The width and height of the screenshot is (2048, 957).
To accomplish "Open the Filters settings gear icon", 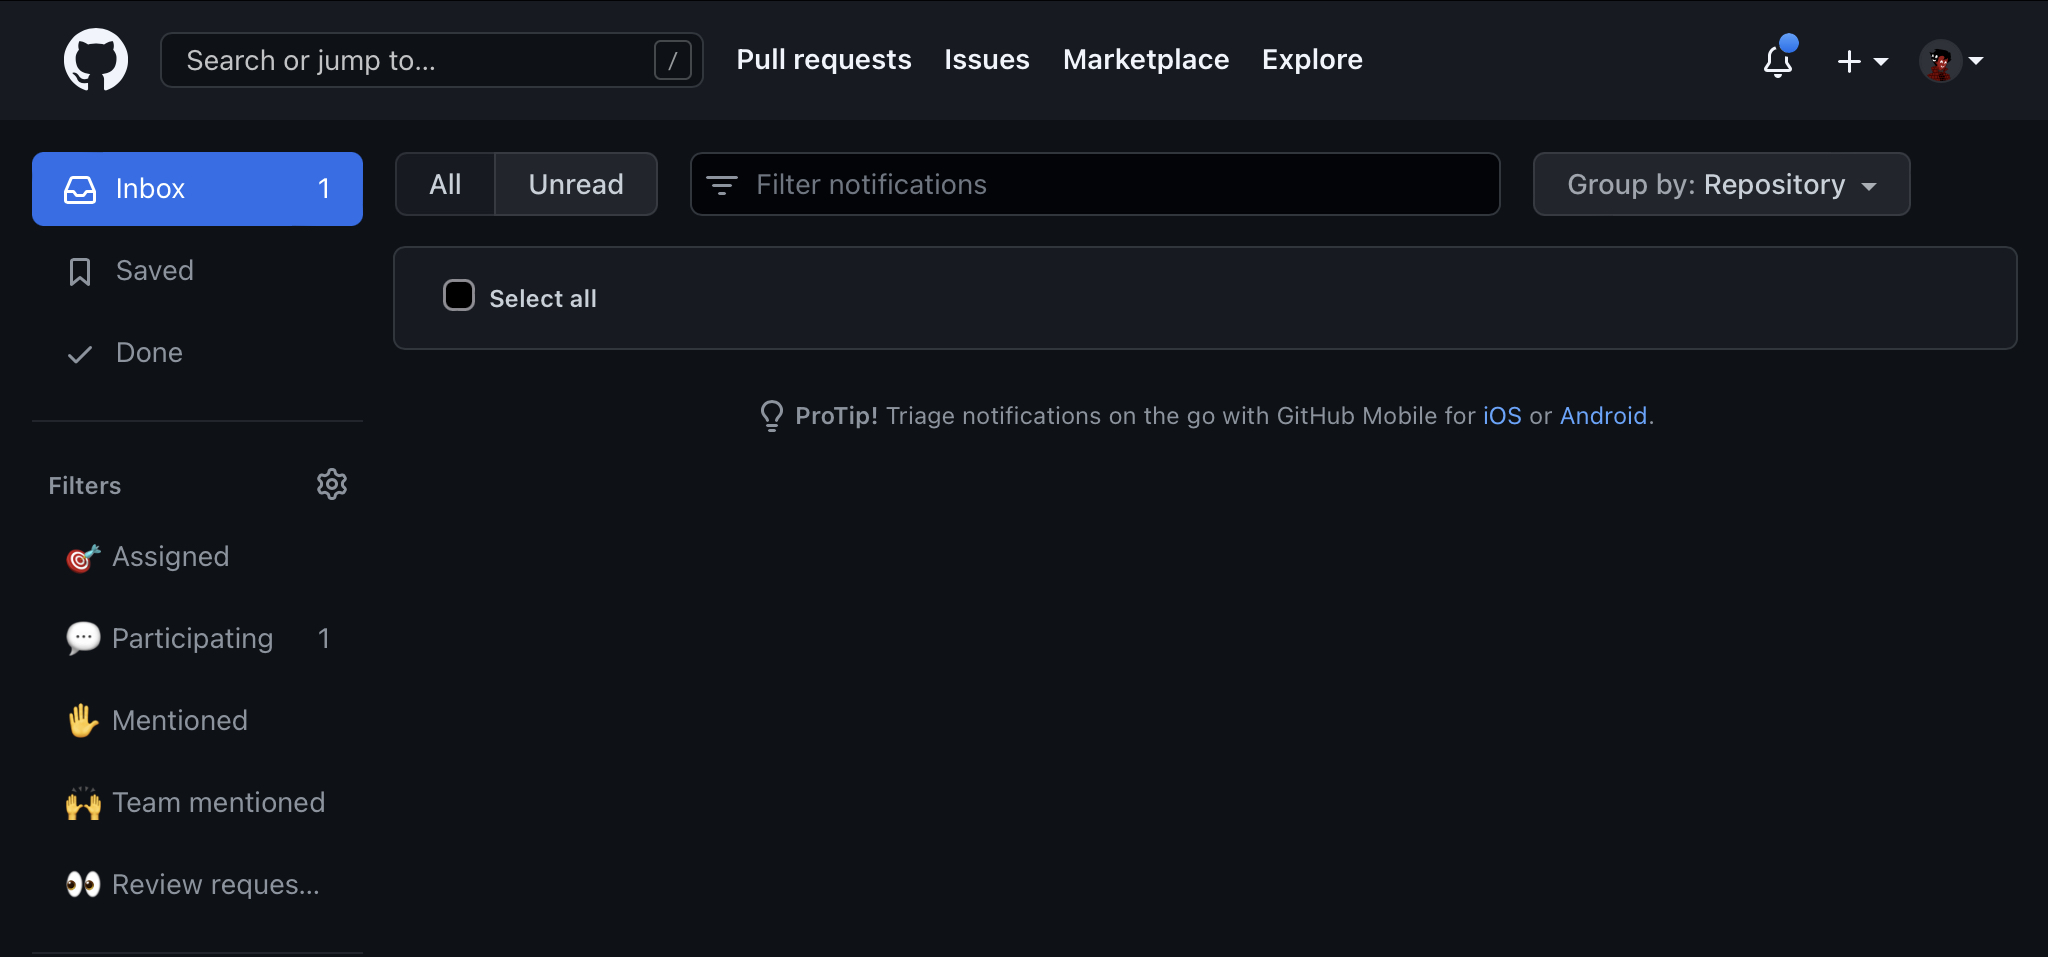I will tap(331, 484).
